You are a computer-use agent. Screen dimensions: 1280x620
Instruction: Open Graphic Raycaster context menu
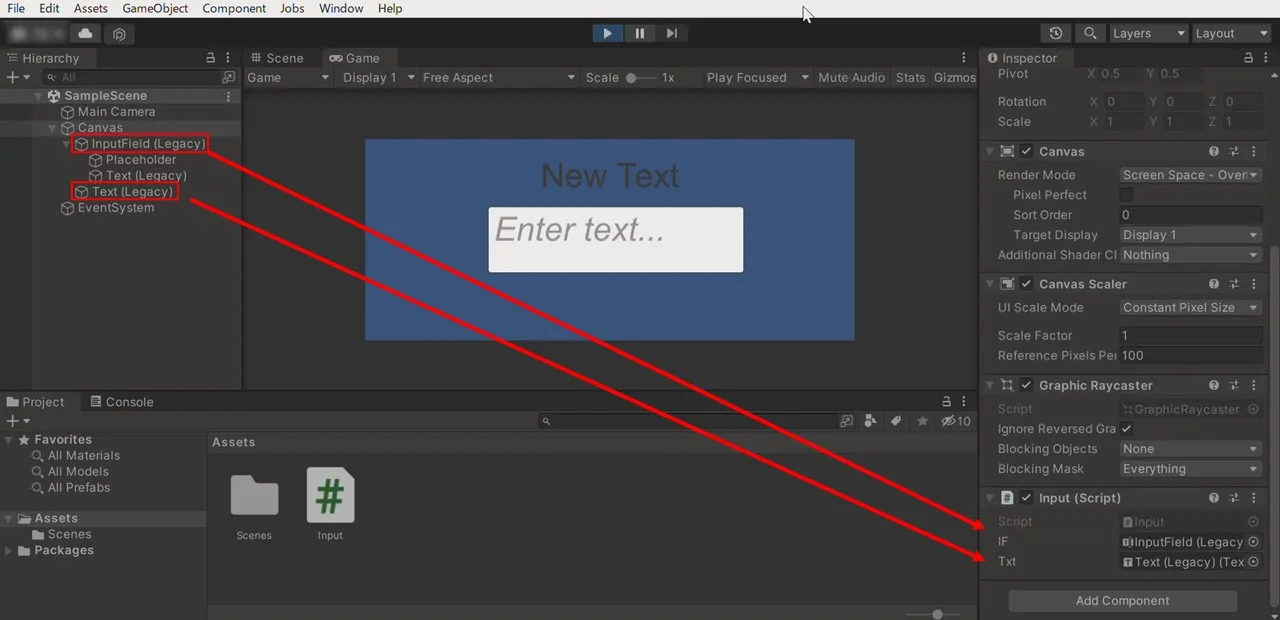click(1254, 385)
